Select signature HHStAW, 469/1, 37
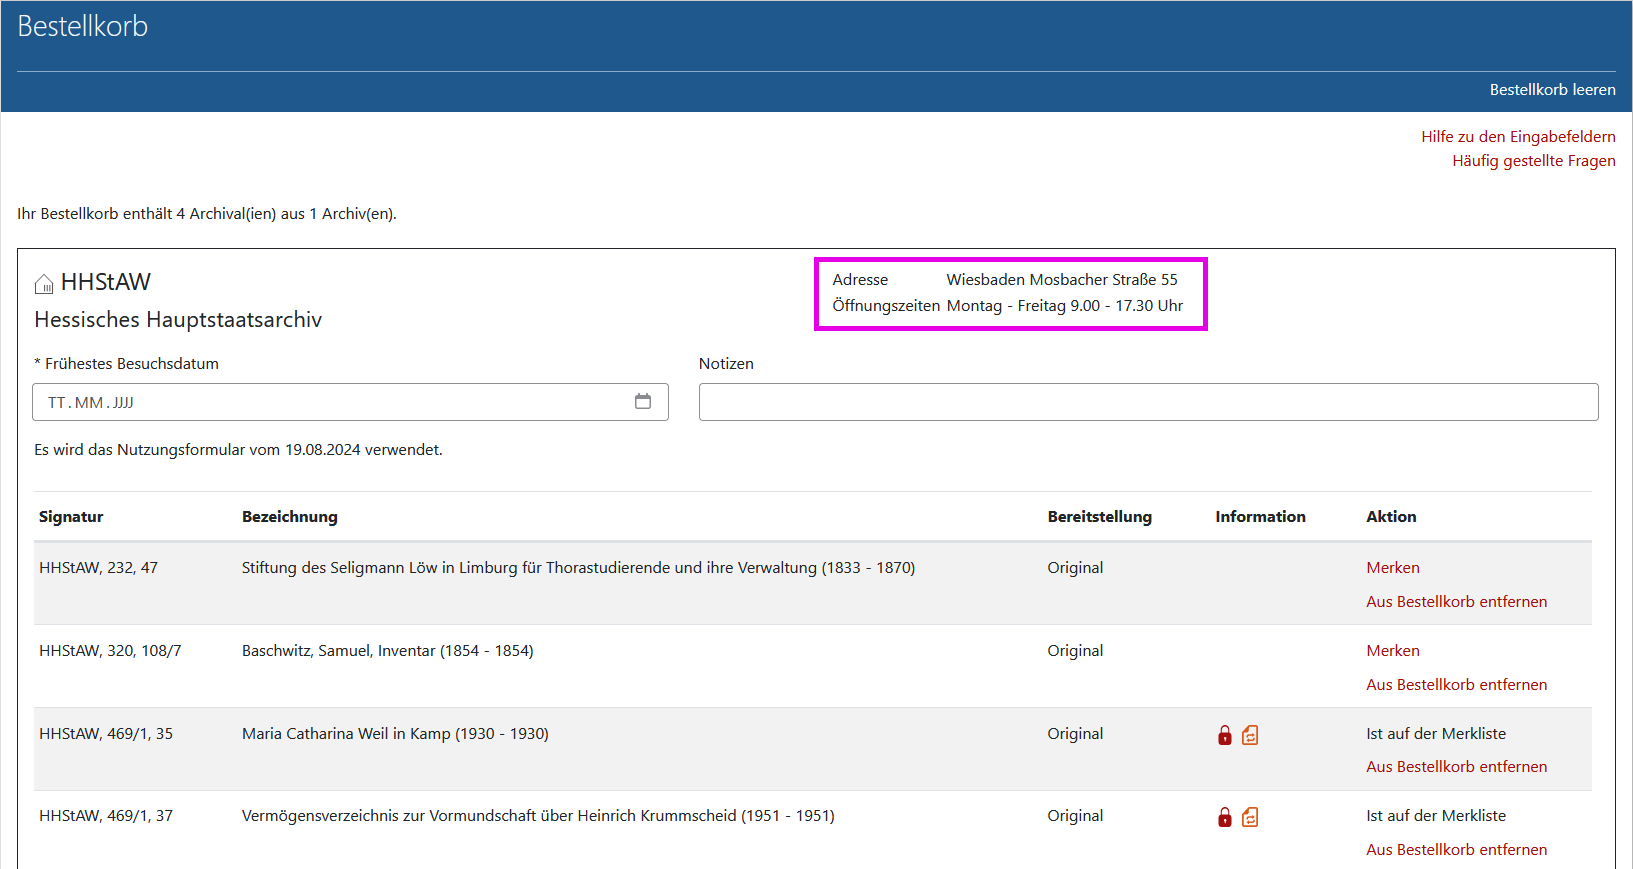This screenshot has height=869, width=1633. click(106, 816)
